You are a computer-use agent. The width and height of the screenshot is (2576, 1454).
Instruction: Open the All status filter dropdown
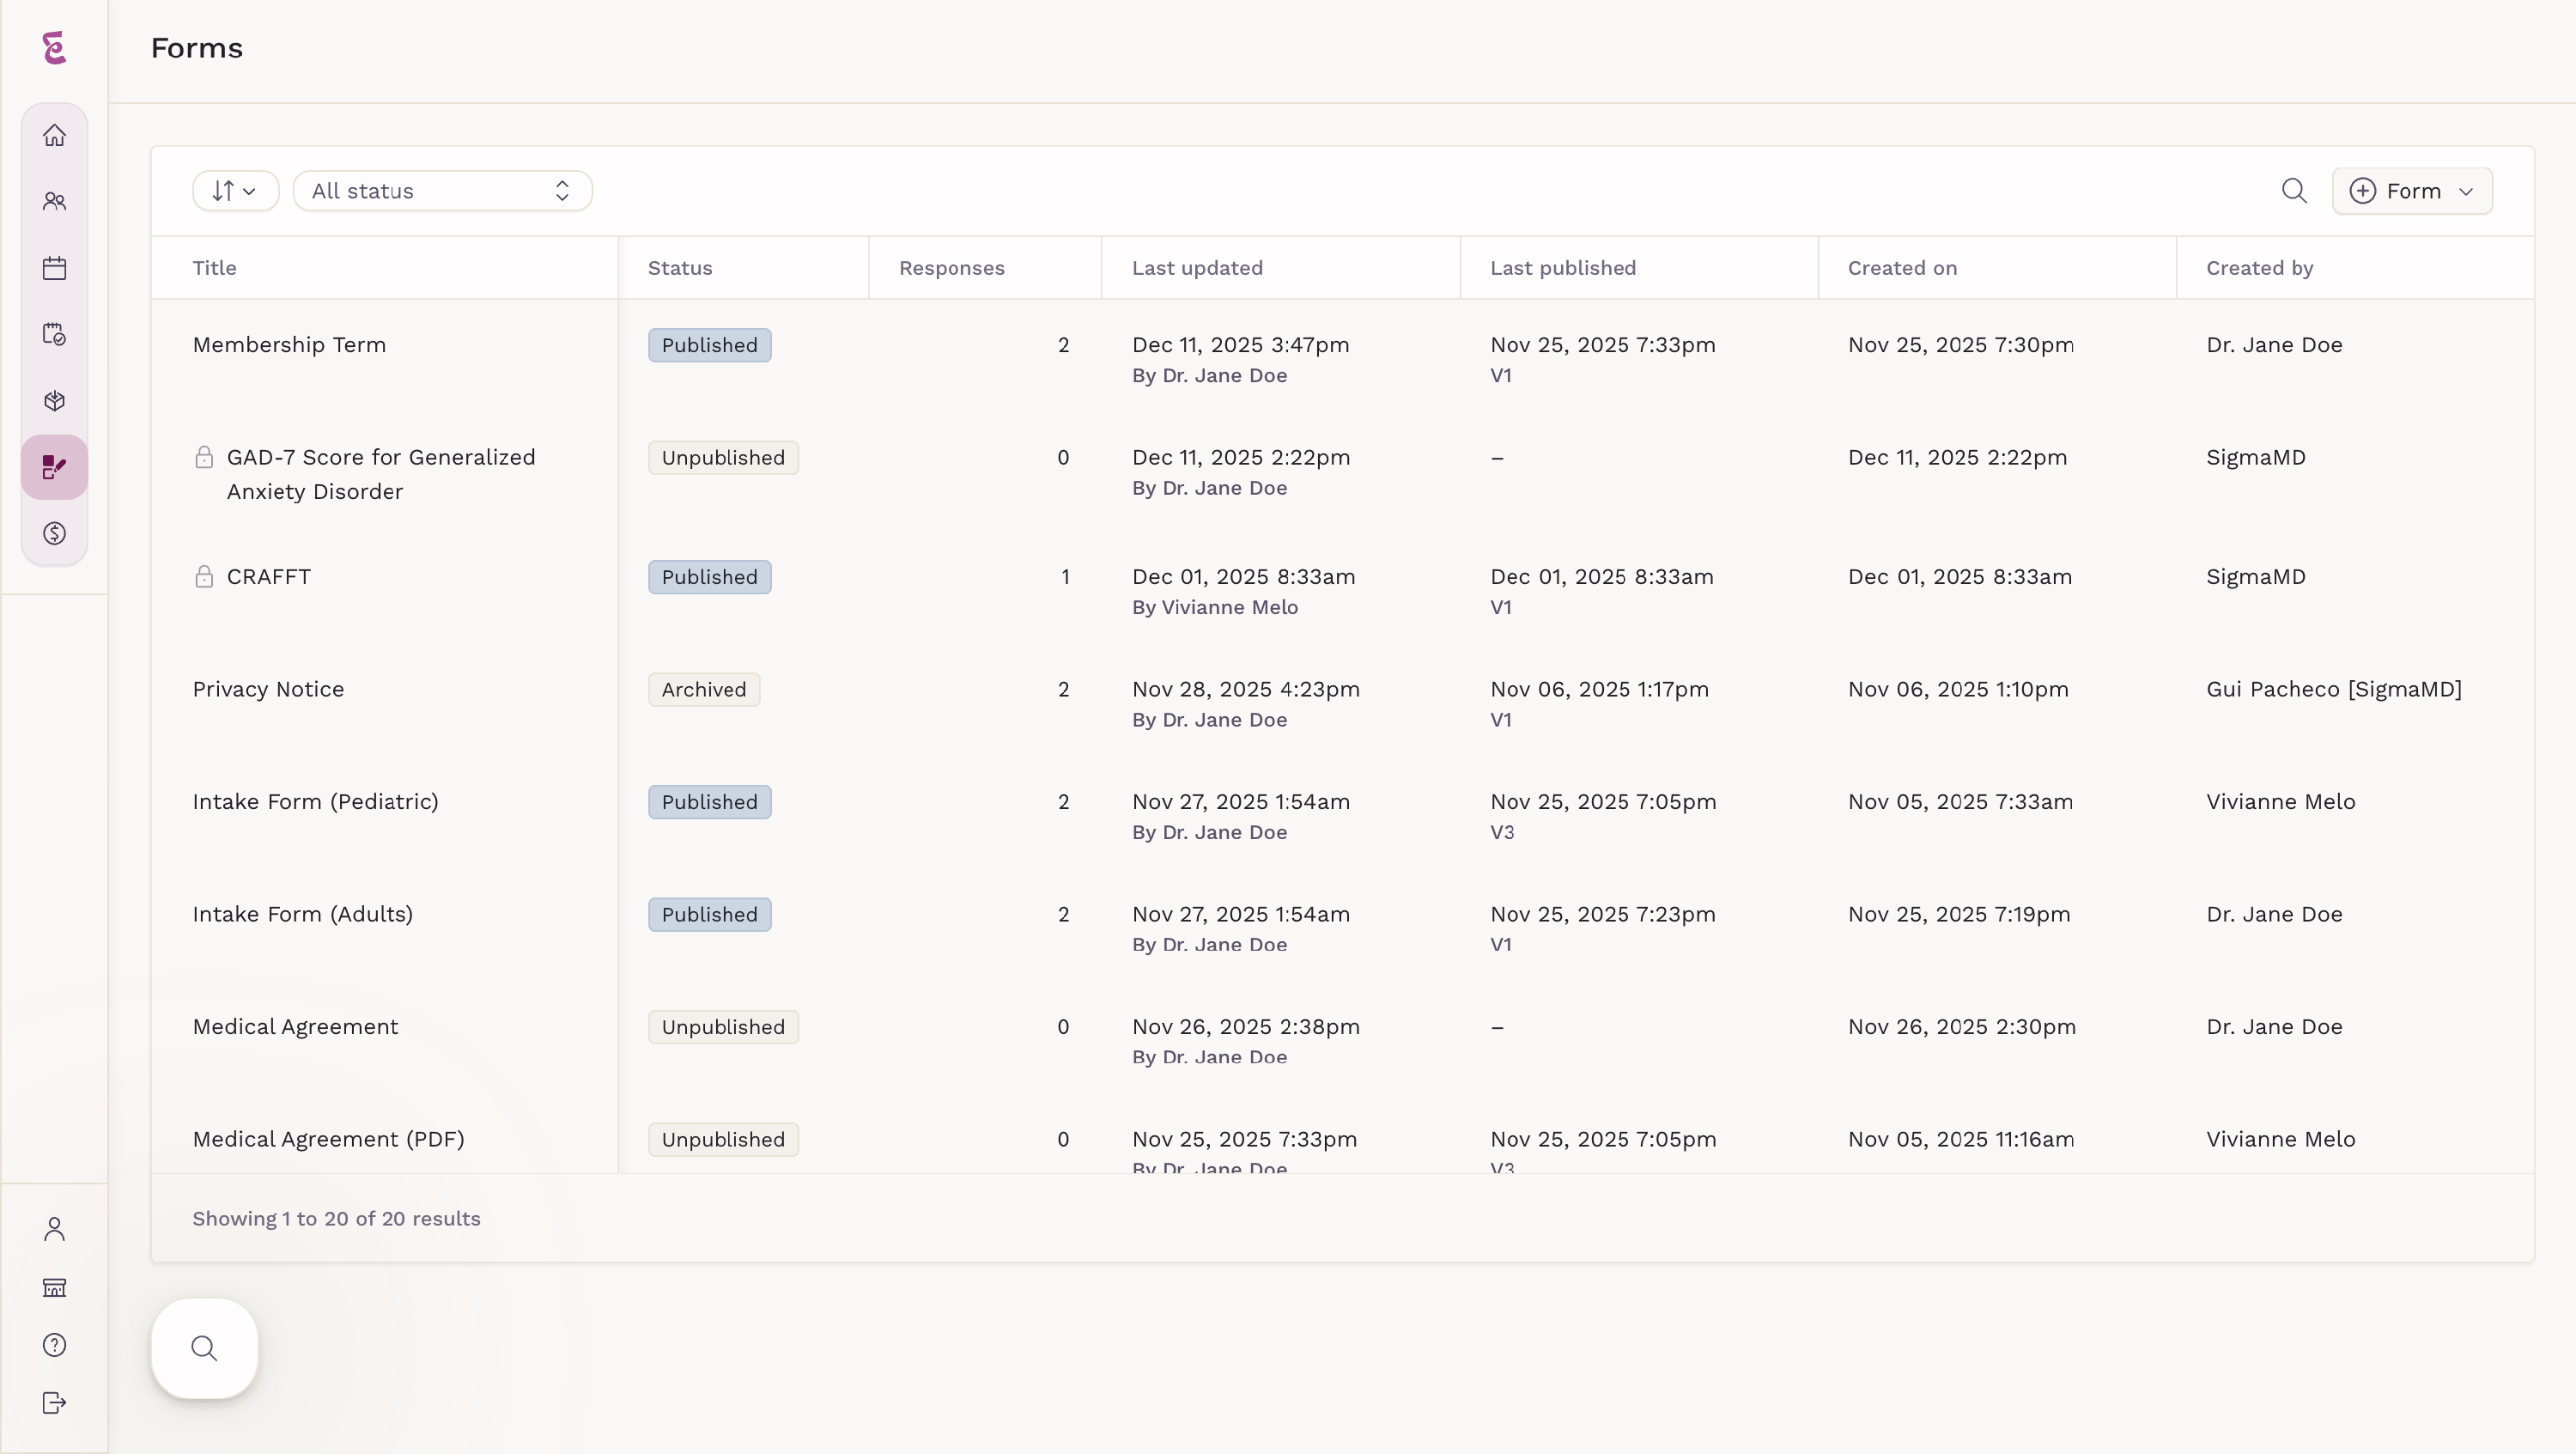click(442, 191)
